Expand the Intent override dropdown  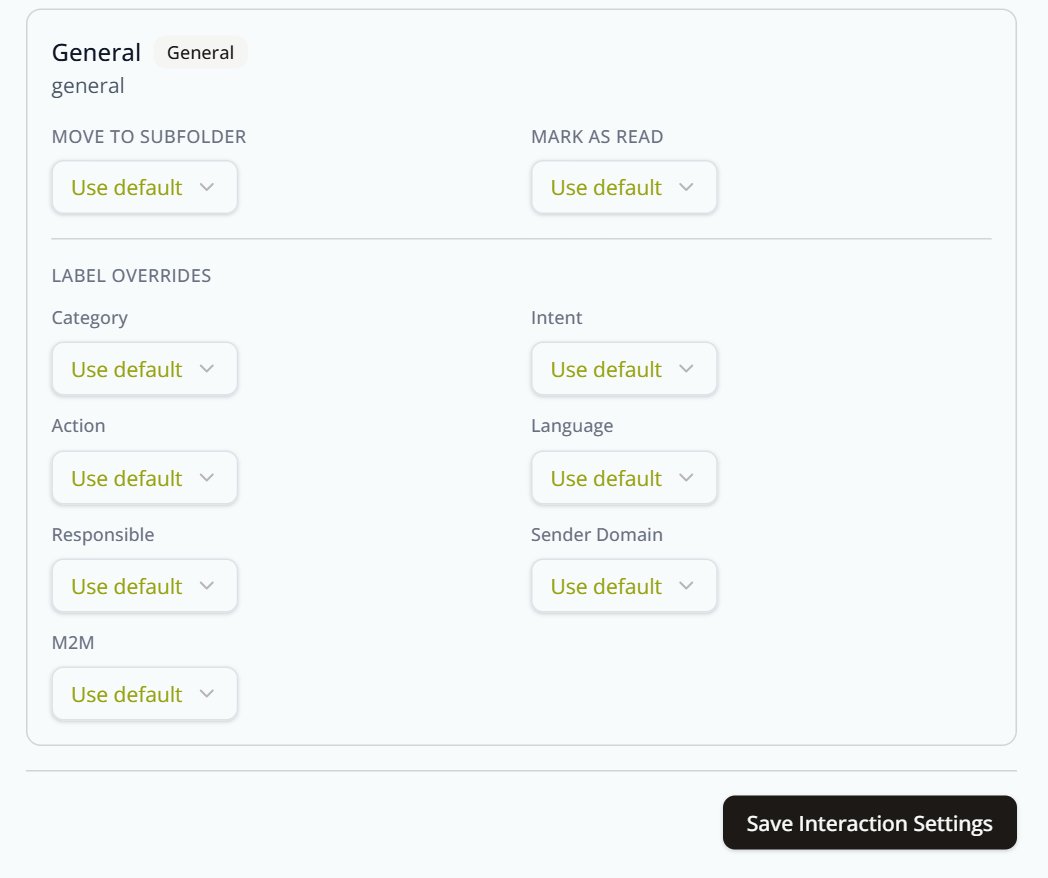coord(624,369)
